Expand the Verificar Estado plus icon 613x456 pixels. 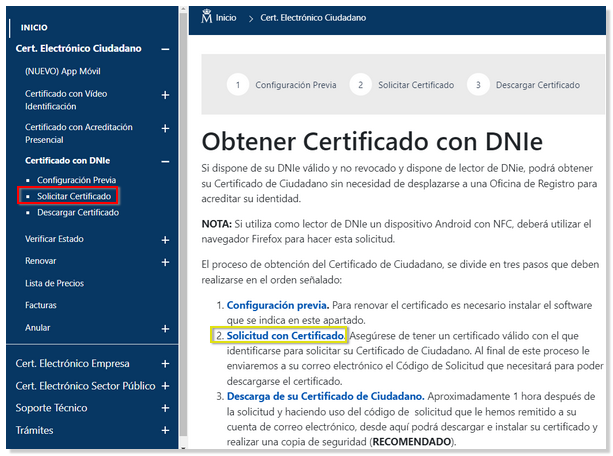165,240
